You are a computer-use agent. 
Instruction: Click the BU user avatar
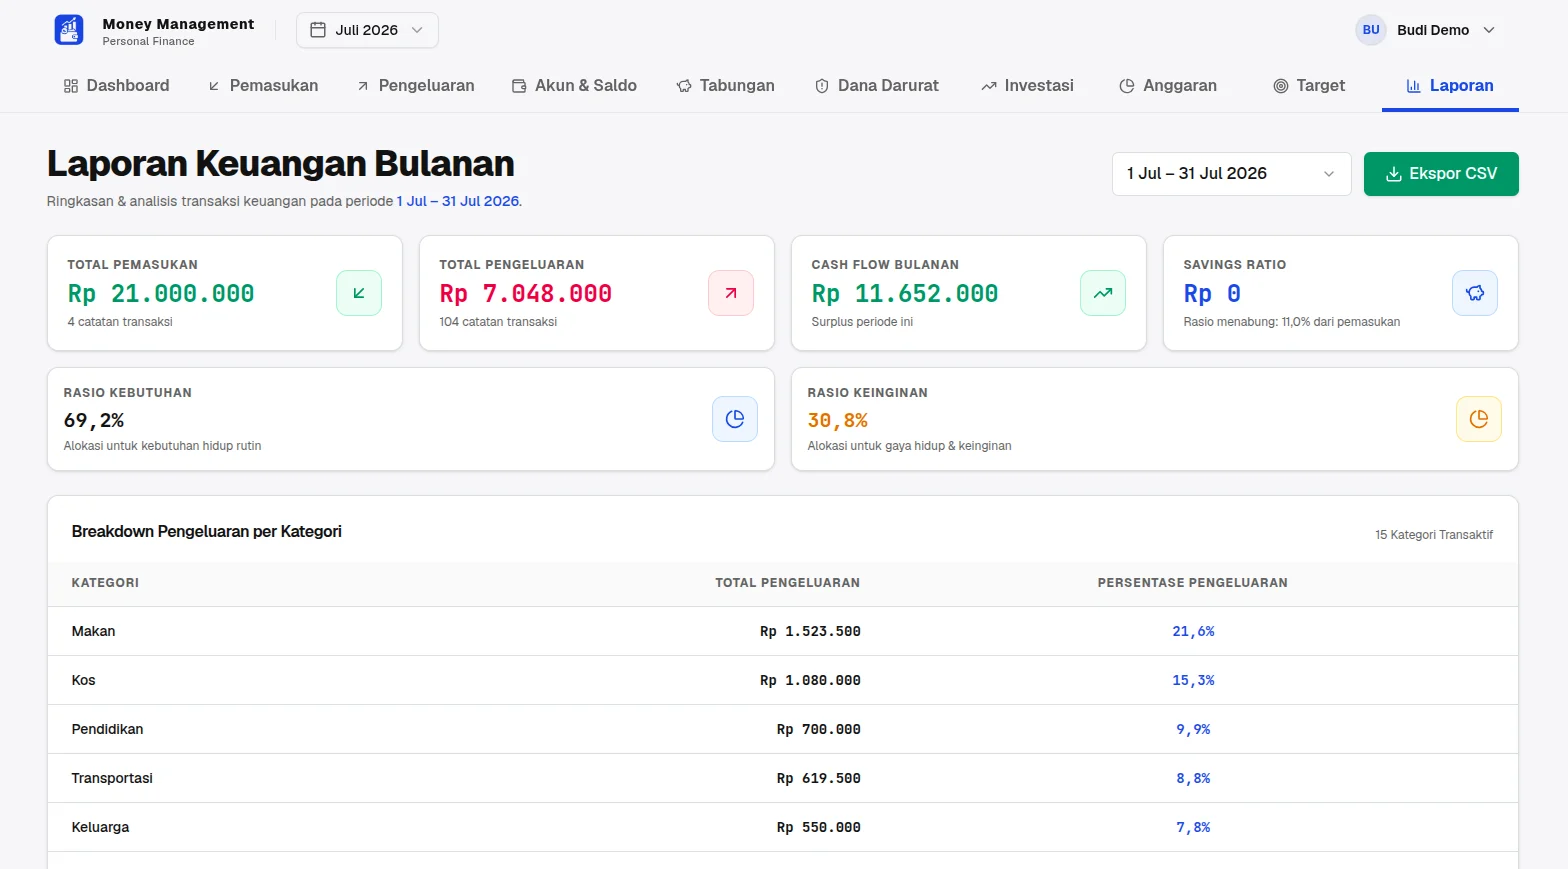pyautogui.click(x=1371, y=30)
